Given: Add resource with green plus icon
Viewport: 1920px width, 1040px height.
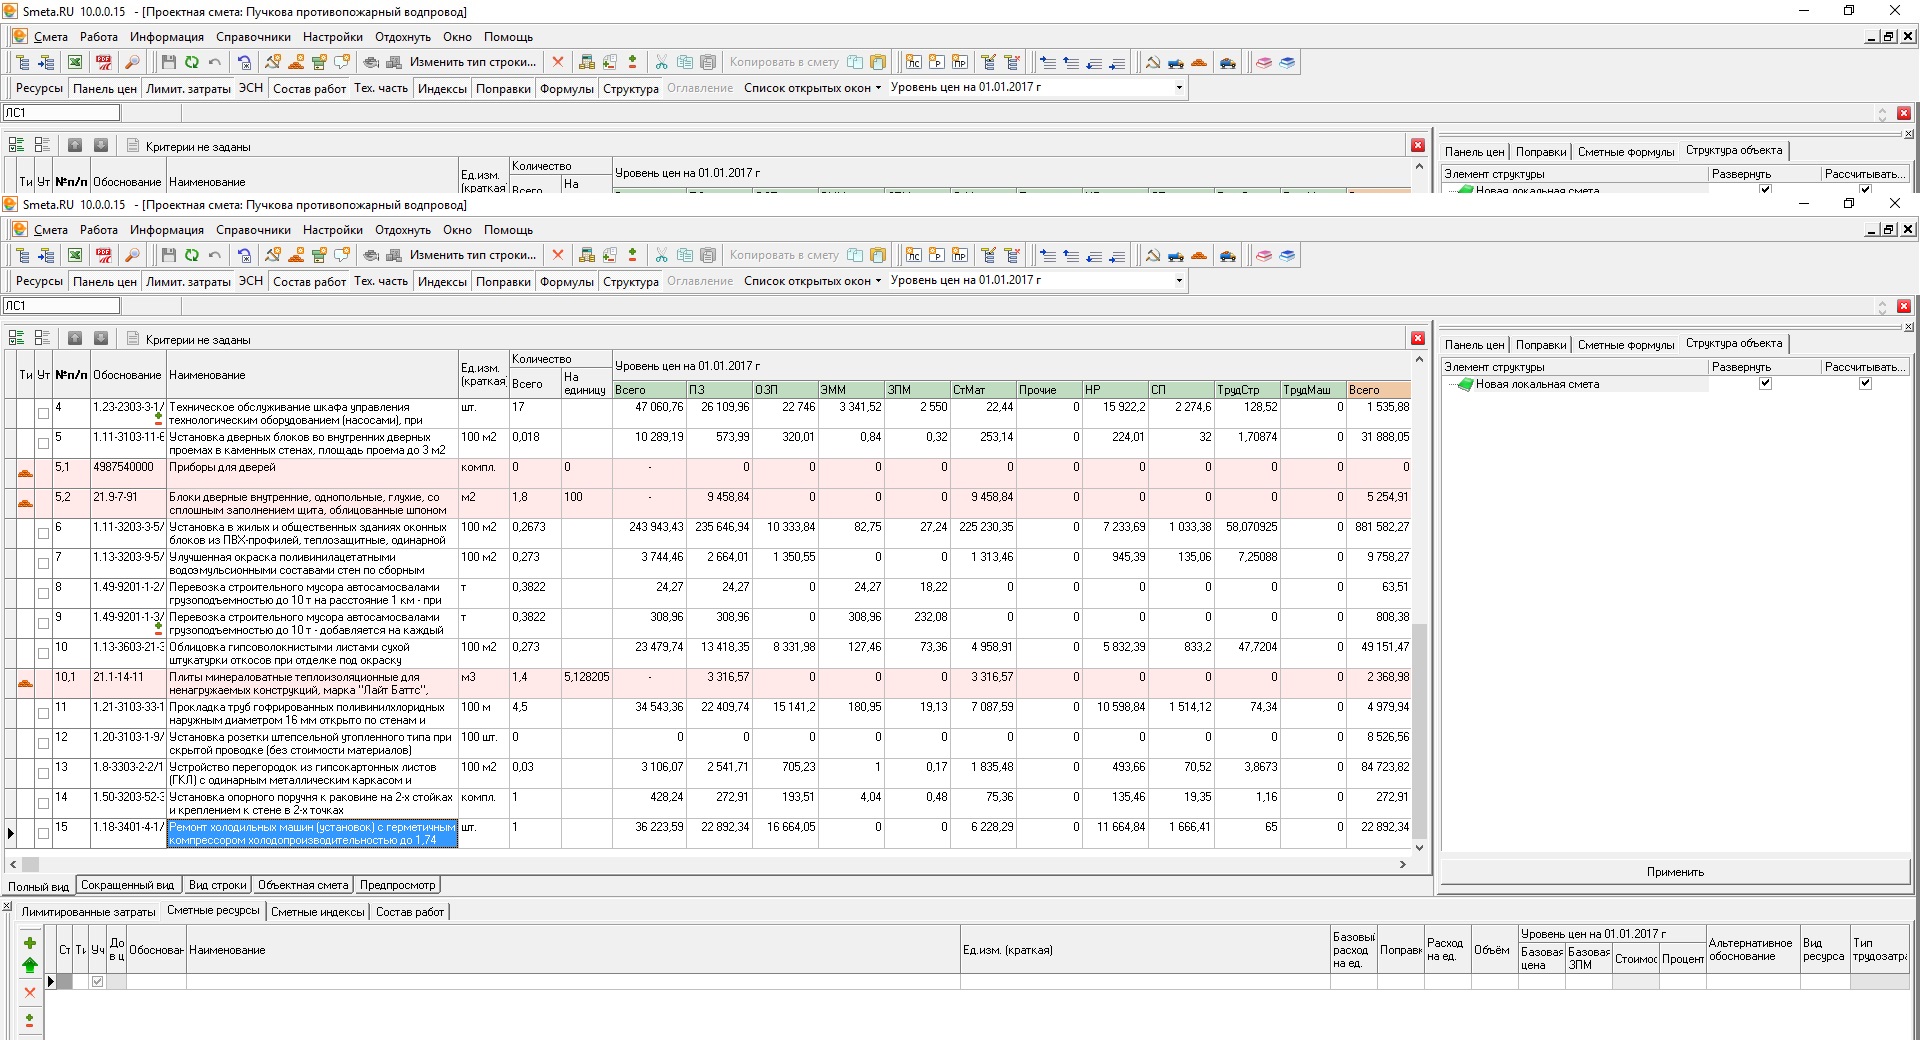Looking at the screenshot, I should tap(30, 943).
